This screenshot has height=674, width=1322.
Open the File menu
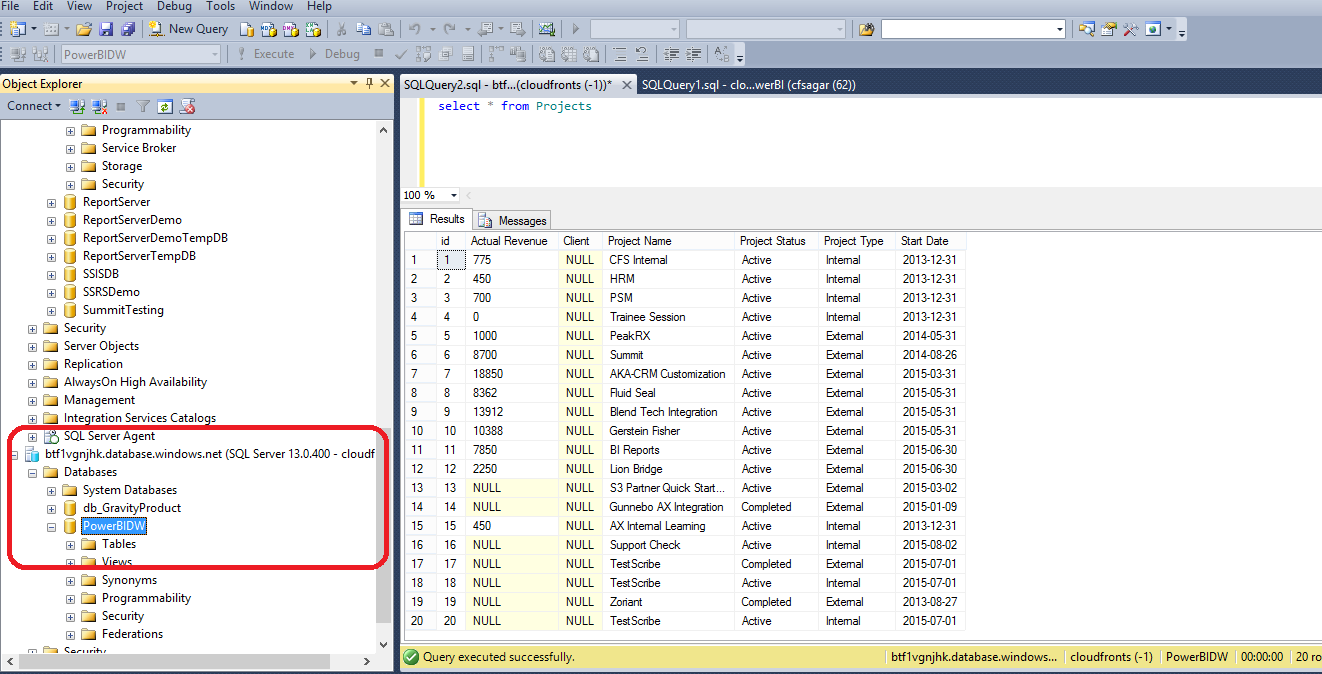point(11,6)
